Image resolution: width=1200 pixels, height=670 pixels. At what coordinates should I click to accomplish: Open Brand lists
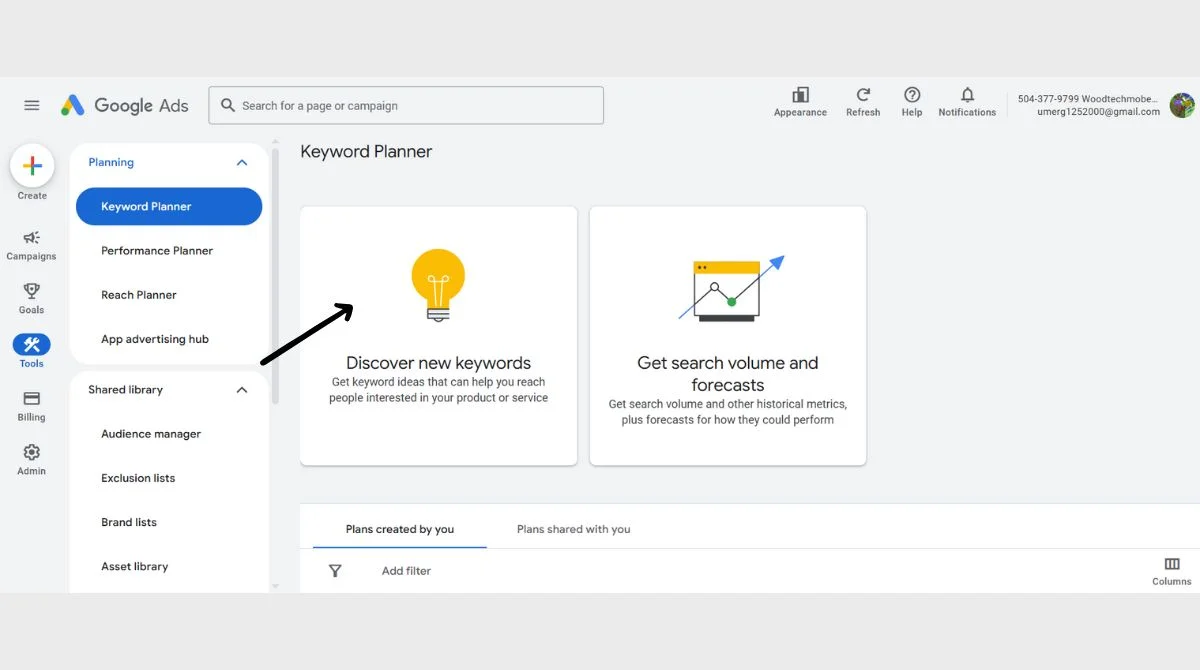pos(129,522)
